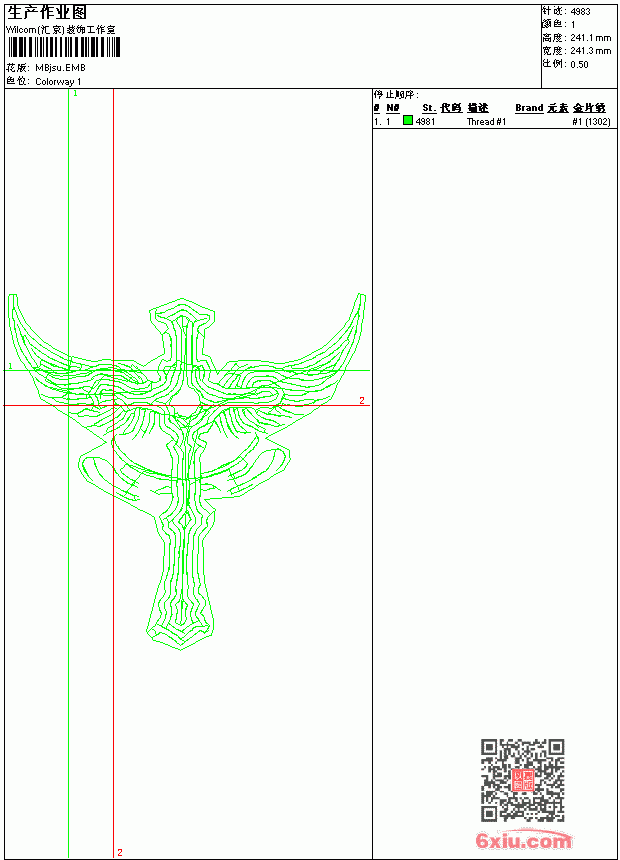Click the red marker 2 at the bottom of the vertical line

coord(120,852)
